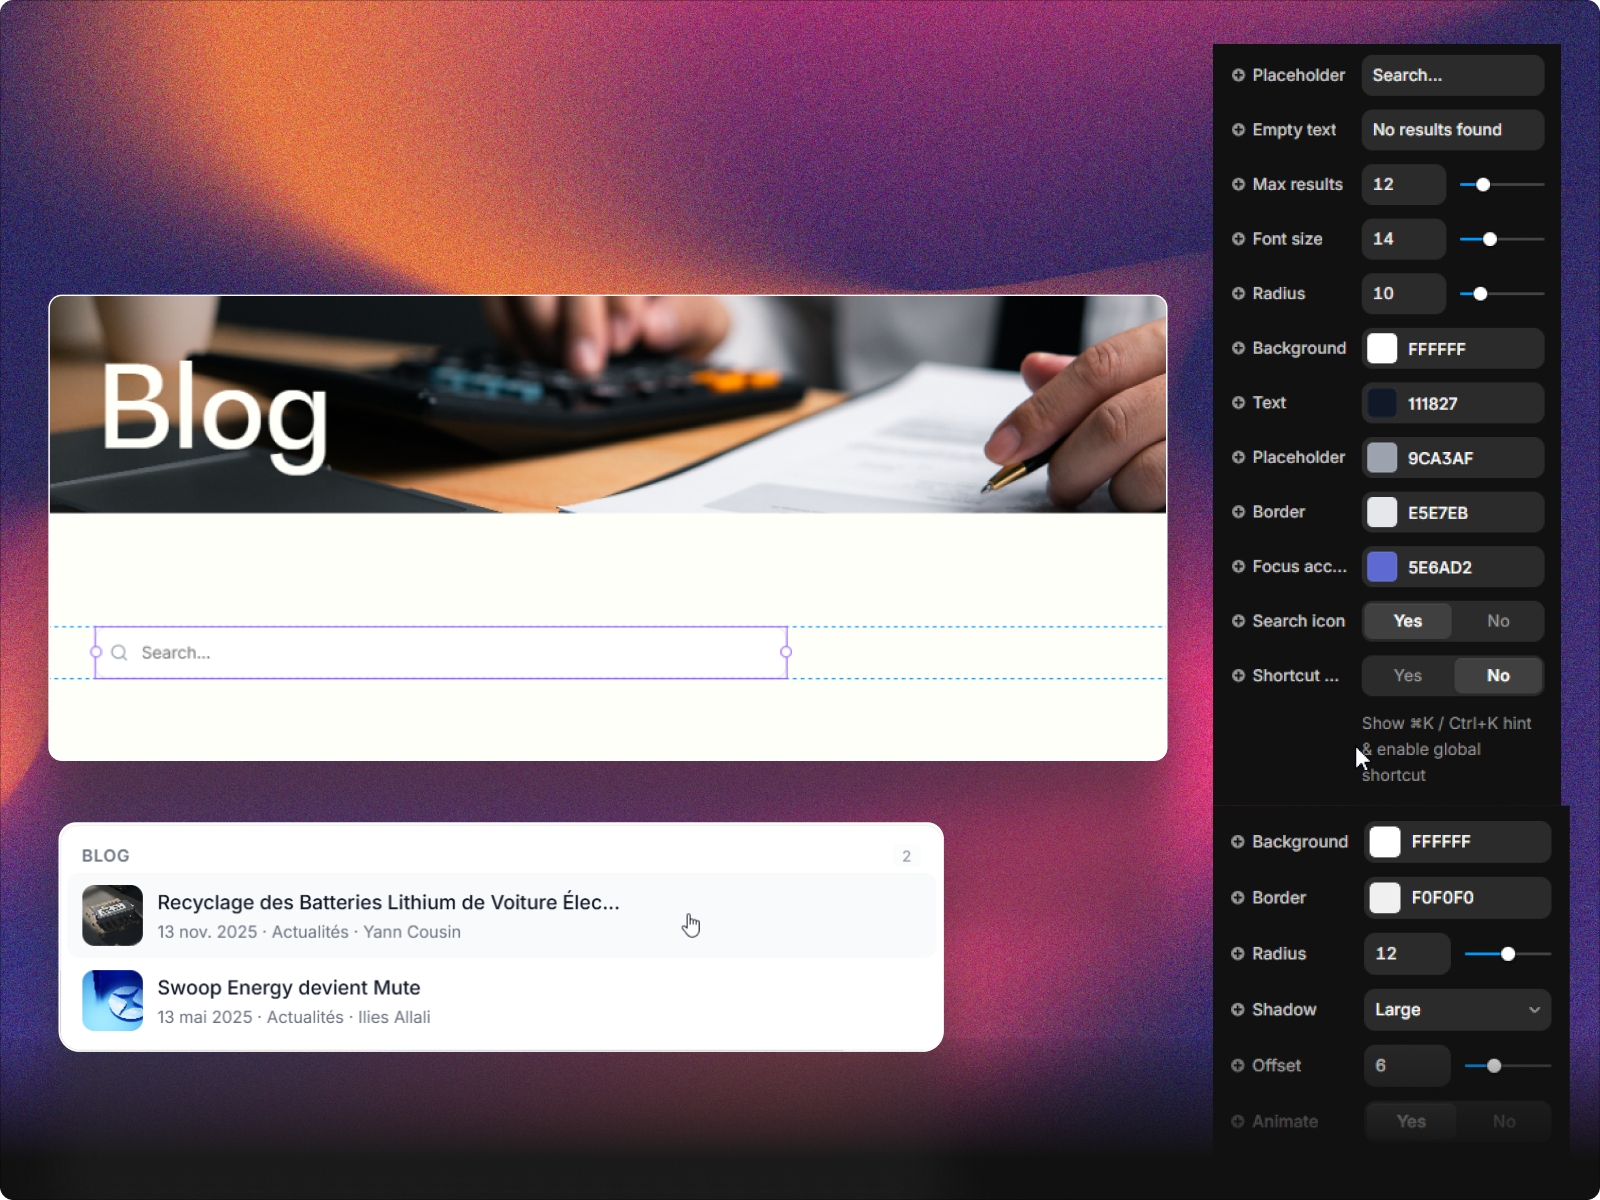Viewport: 1600px width, 1200px height.
Task: Enable the Shortcut hint toggle
Action: point(1407,675)
